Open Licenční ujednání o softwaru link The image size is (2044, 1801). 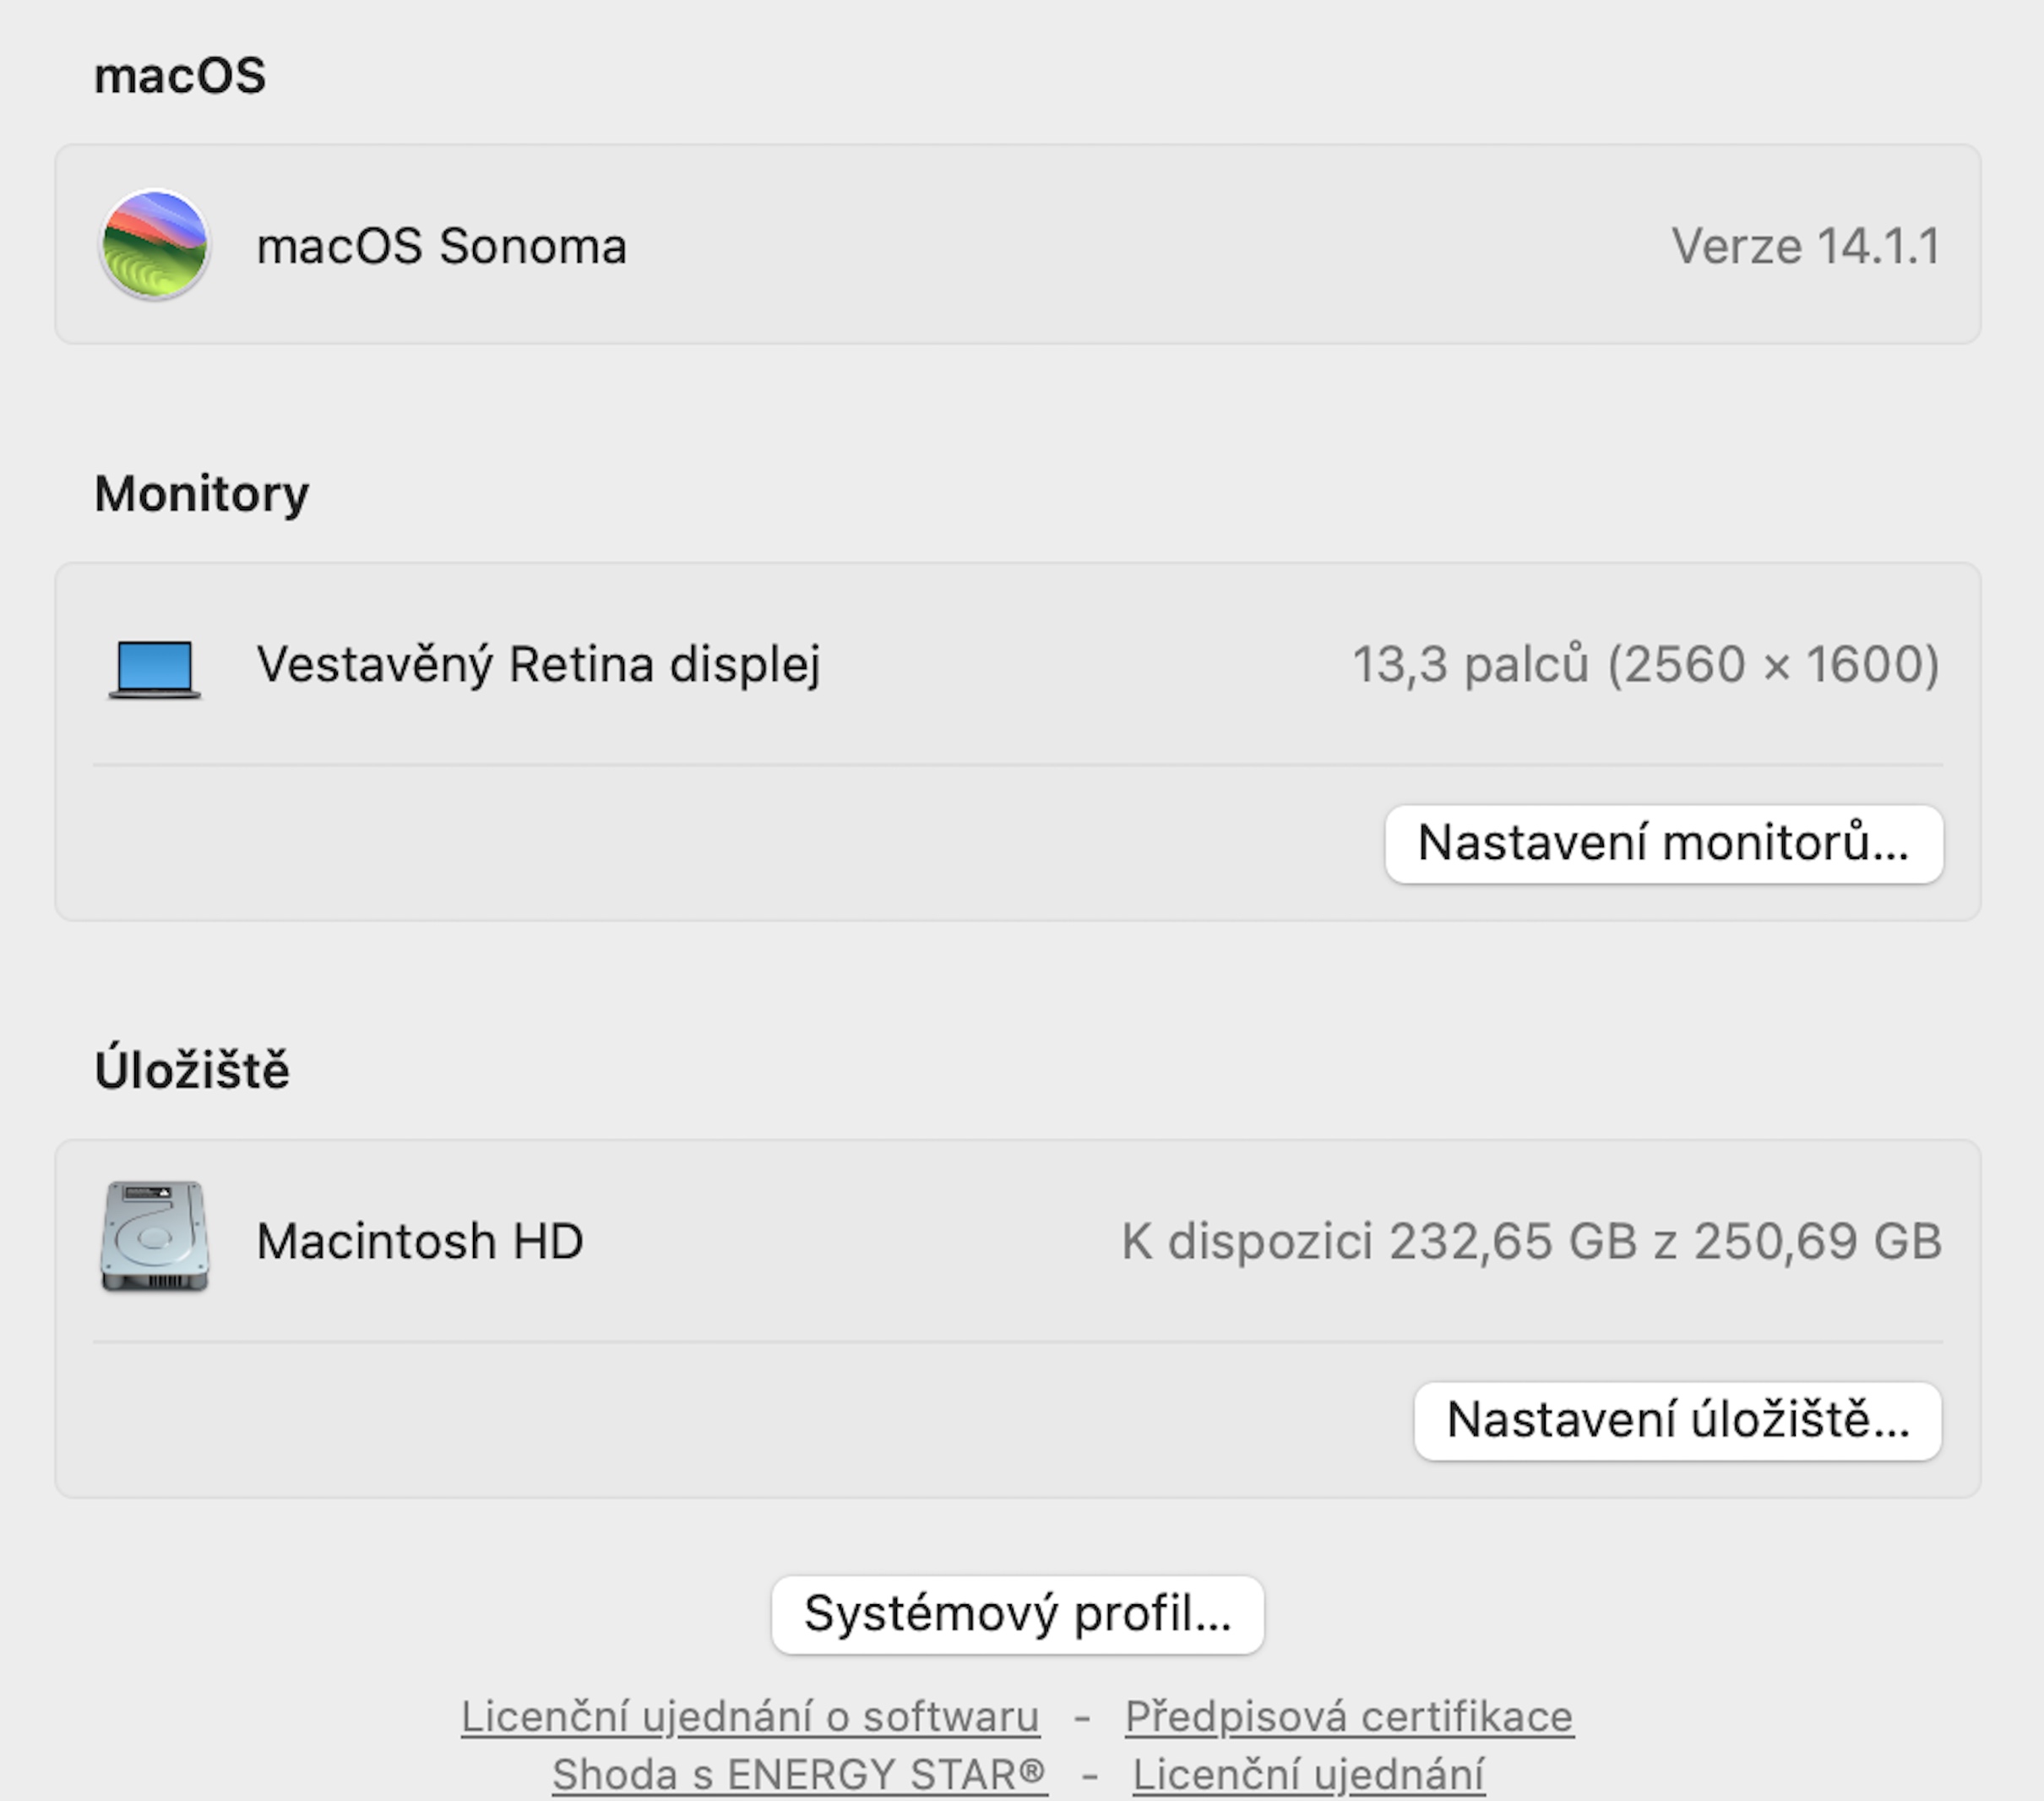750,1716
